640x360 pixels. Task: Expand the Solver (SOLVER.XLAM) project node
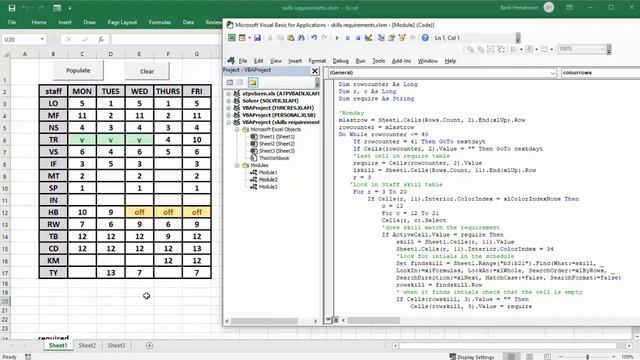[229, 101]
